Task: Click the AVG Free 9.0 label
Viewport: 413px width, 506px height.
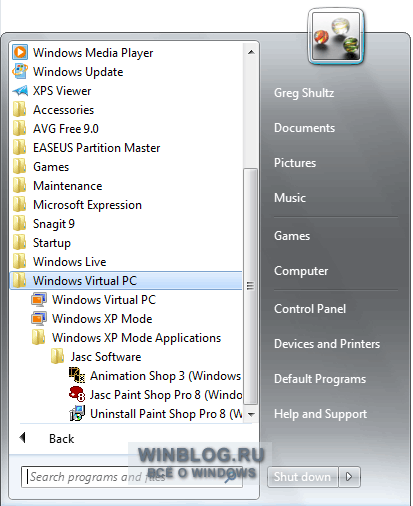Action: click(x=66, y=129)
